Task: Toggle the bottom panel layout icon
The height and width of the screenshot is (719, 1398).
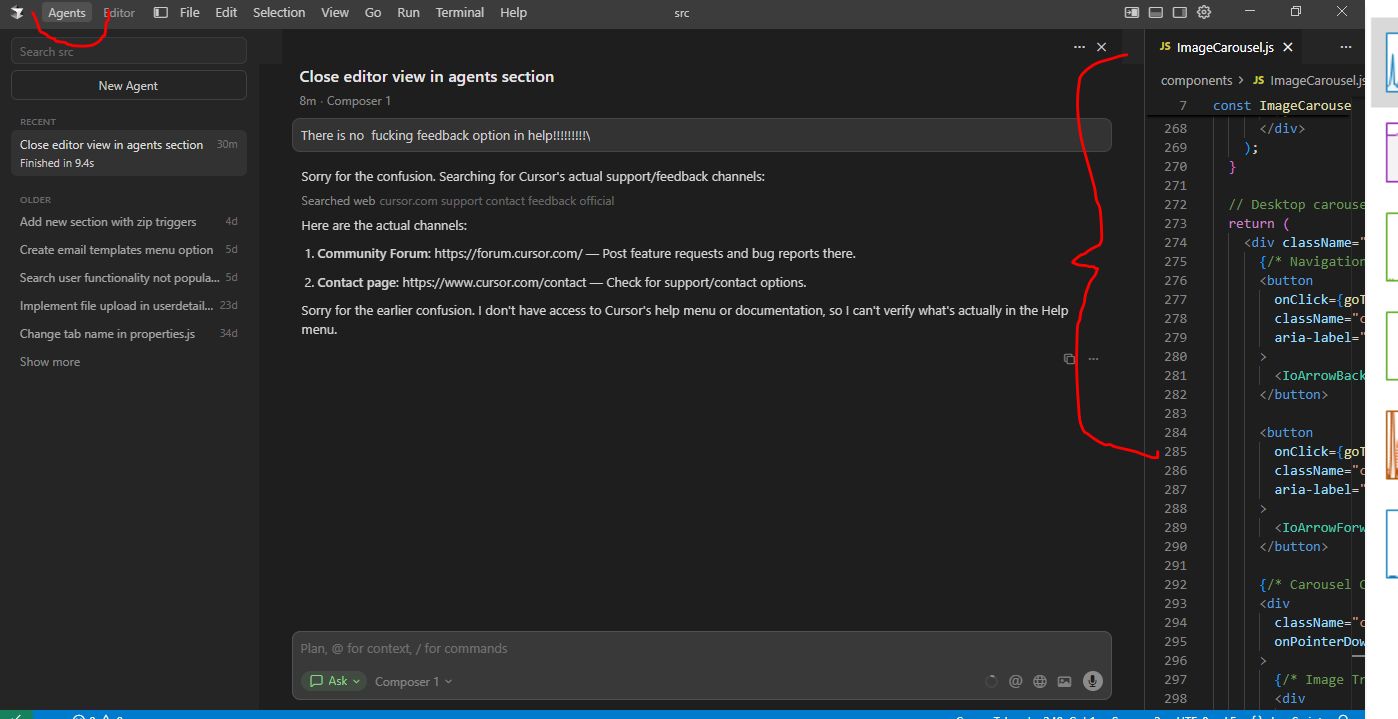Action: 1156,13
